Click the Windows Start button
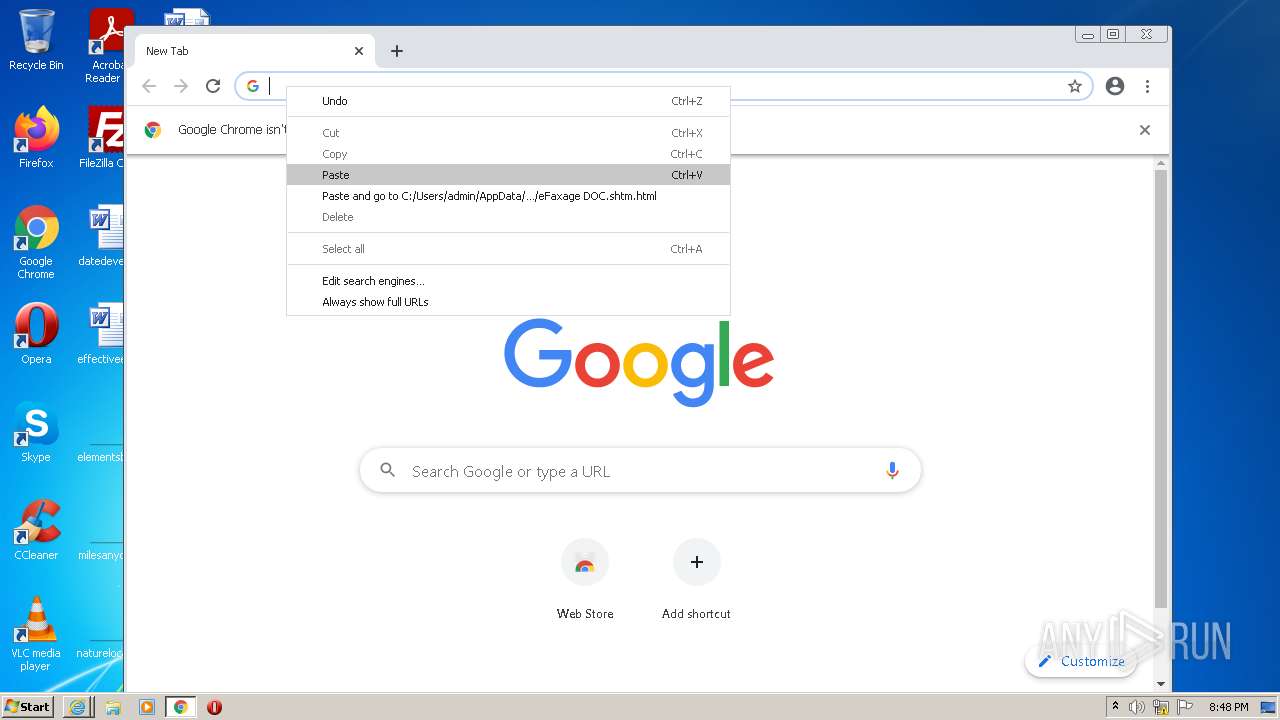This screenshot has height=720, width=1280. click(x=28, y=706)
